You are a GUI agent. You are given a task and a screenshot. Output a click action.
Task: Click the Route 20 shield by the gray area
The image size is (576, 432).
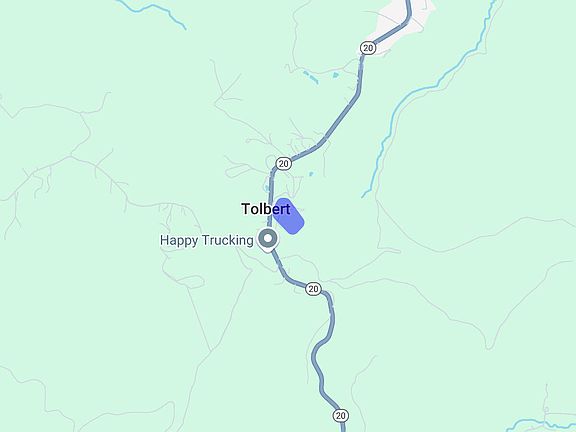[368, 48]
